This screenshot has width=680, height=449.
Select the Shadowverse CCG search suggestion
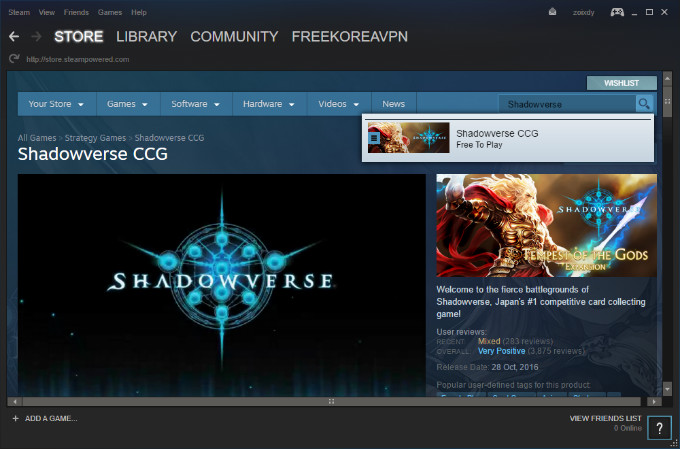pos(508,138)
